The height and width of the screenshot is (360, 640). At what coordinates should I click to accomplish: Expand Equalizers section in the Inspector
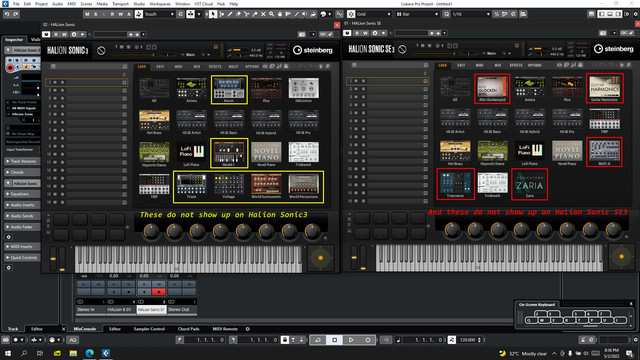pos(22,194)
